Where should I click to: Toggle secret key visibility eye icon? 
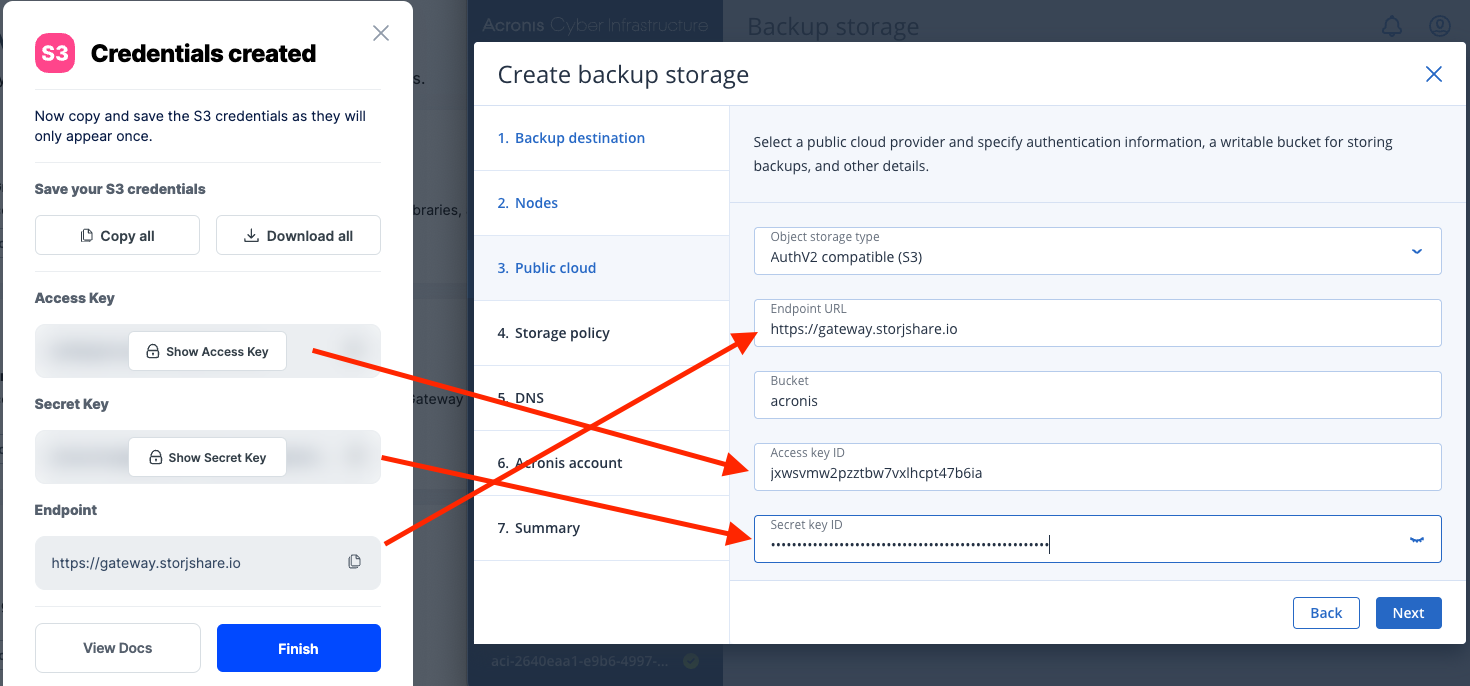pos(1416,539)
